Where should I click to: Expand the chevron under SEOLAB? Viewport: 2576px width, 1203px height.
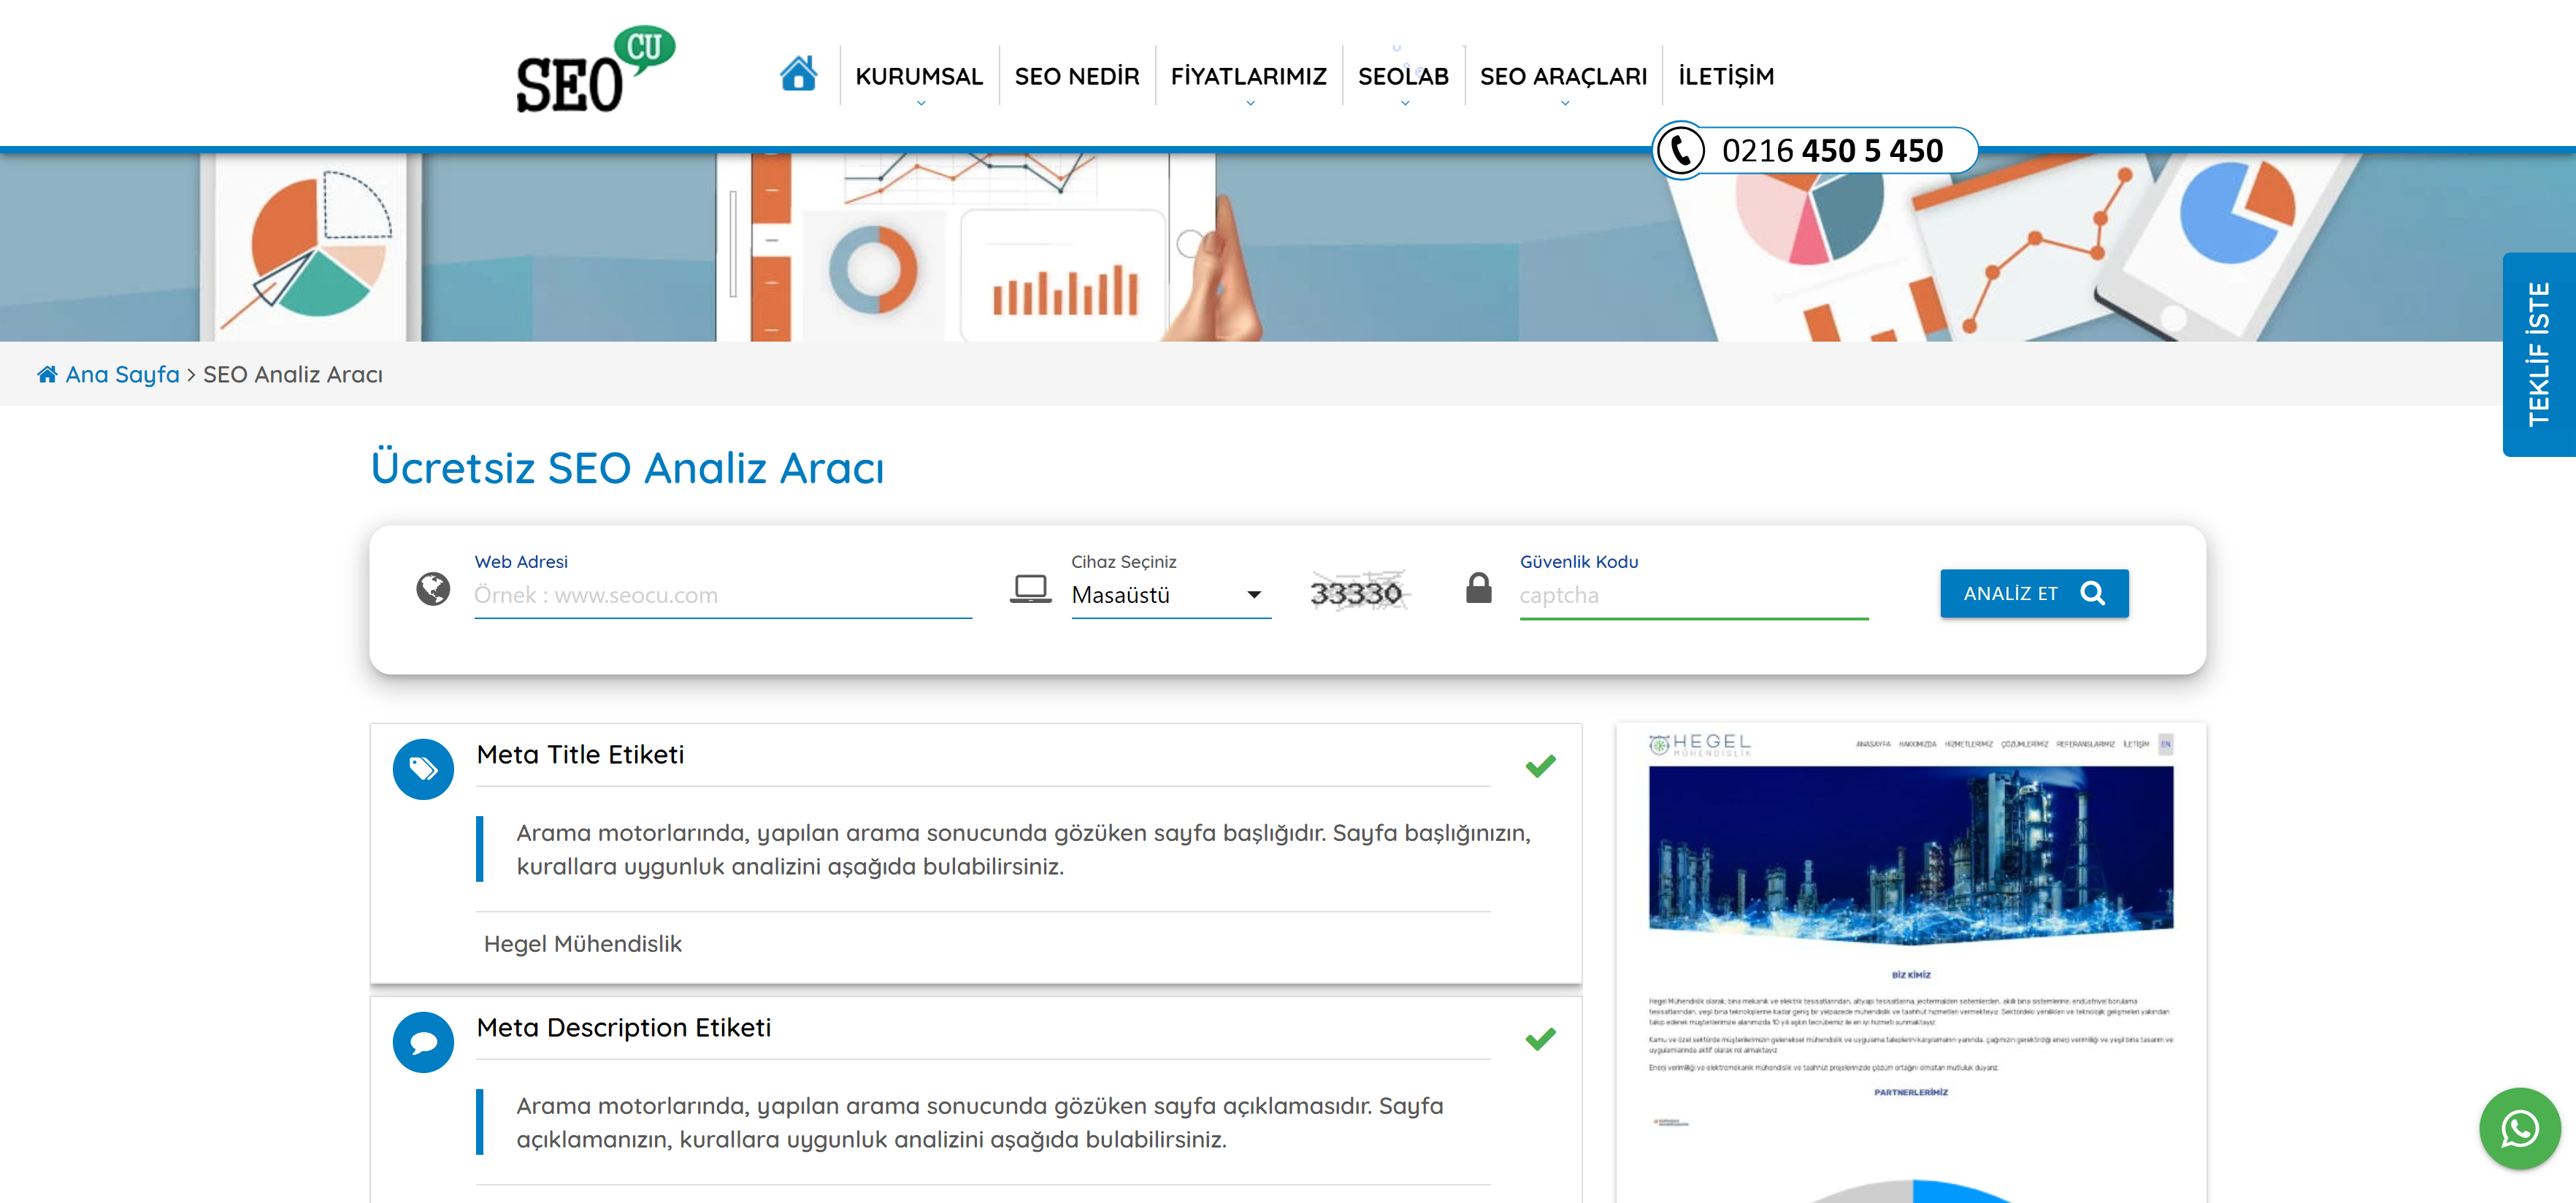(1404, 103)
